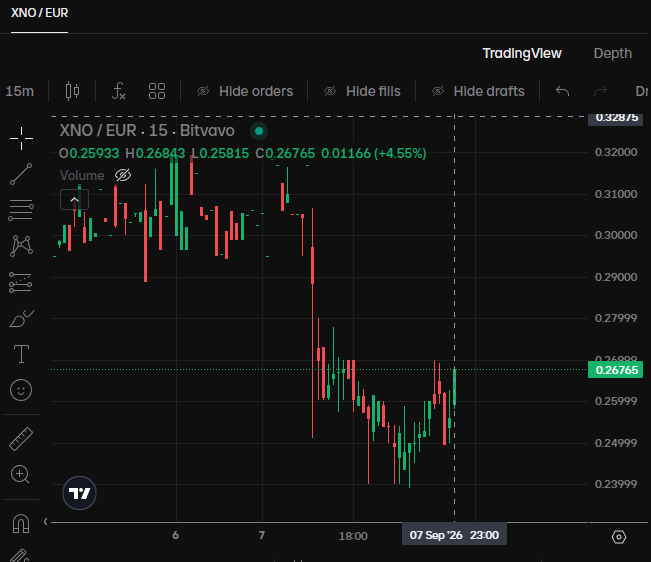Switch to the TradingView chart tab
The image size is (651, 562).
click(x=522, y=53)
